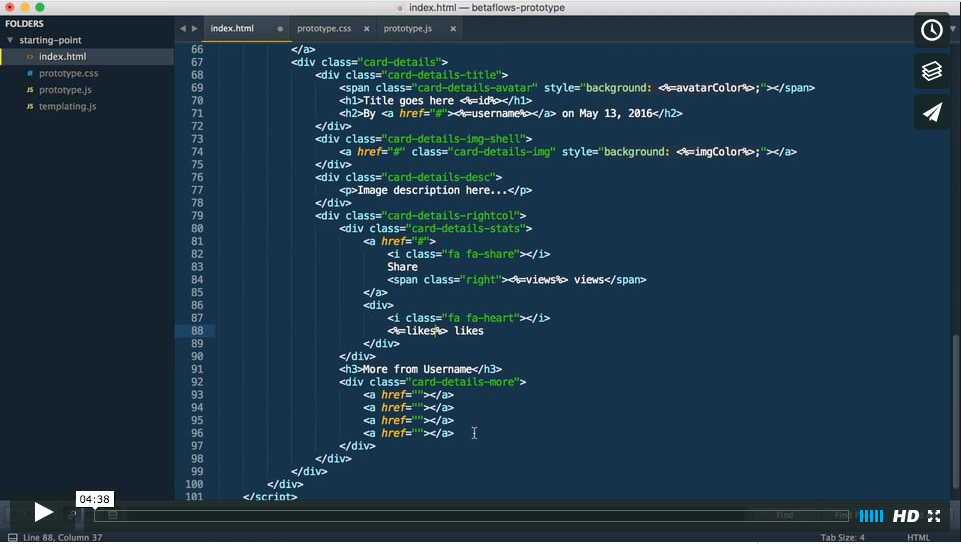Viewport: 961px width, 544px height.
Task: Click the green zoom window button
Action: pos(40,7)
